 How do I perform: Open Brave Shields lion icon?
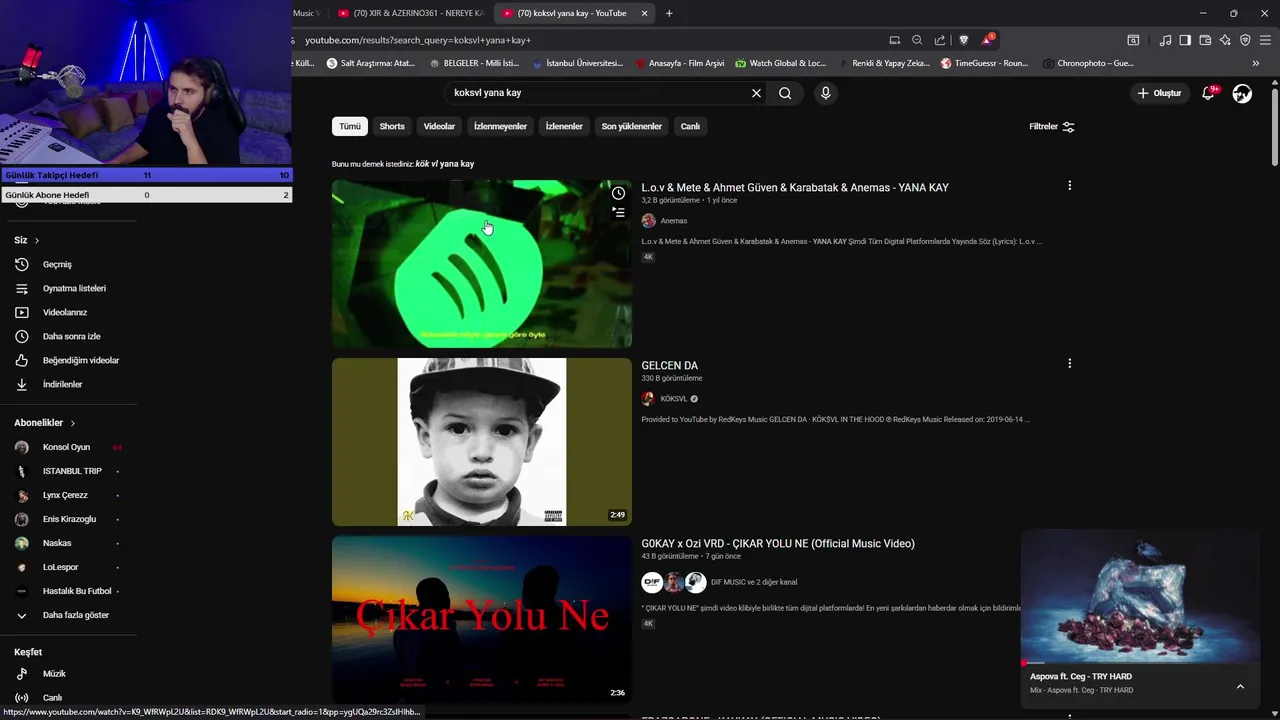(963, 40)
